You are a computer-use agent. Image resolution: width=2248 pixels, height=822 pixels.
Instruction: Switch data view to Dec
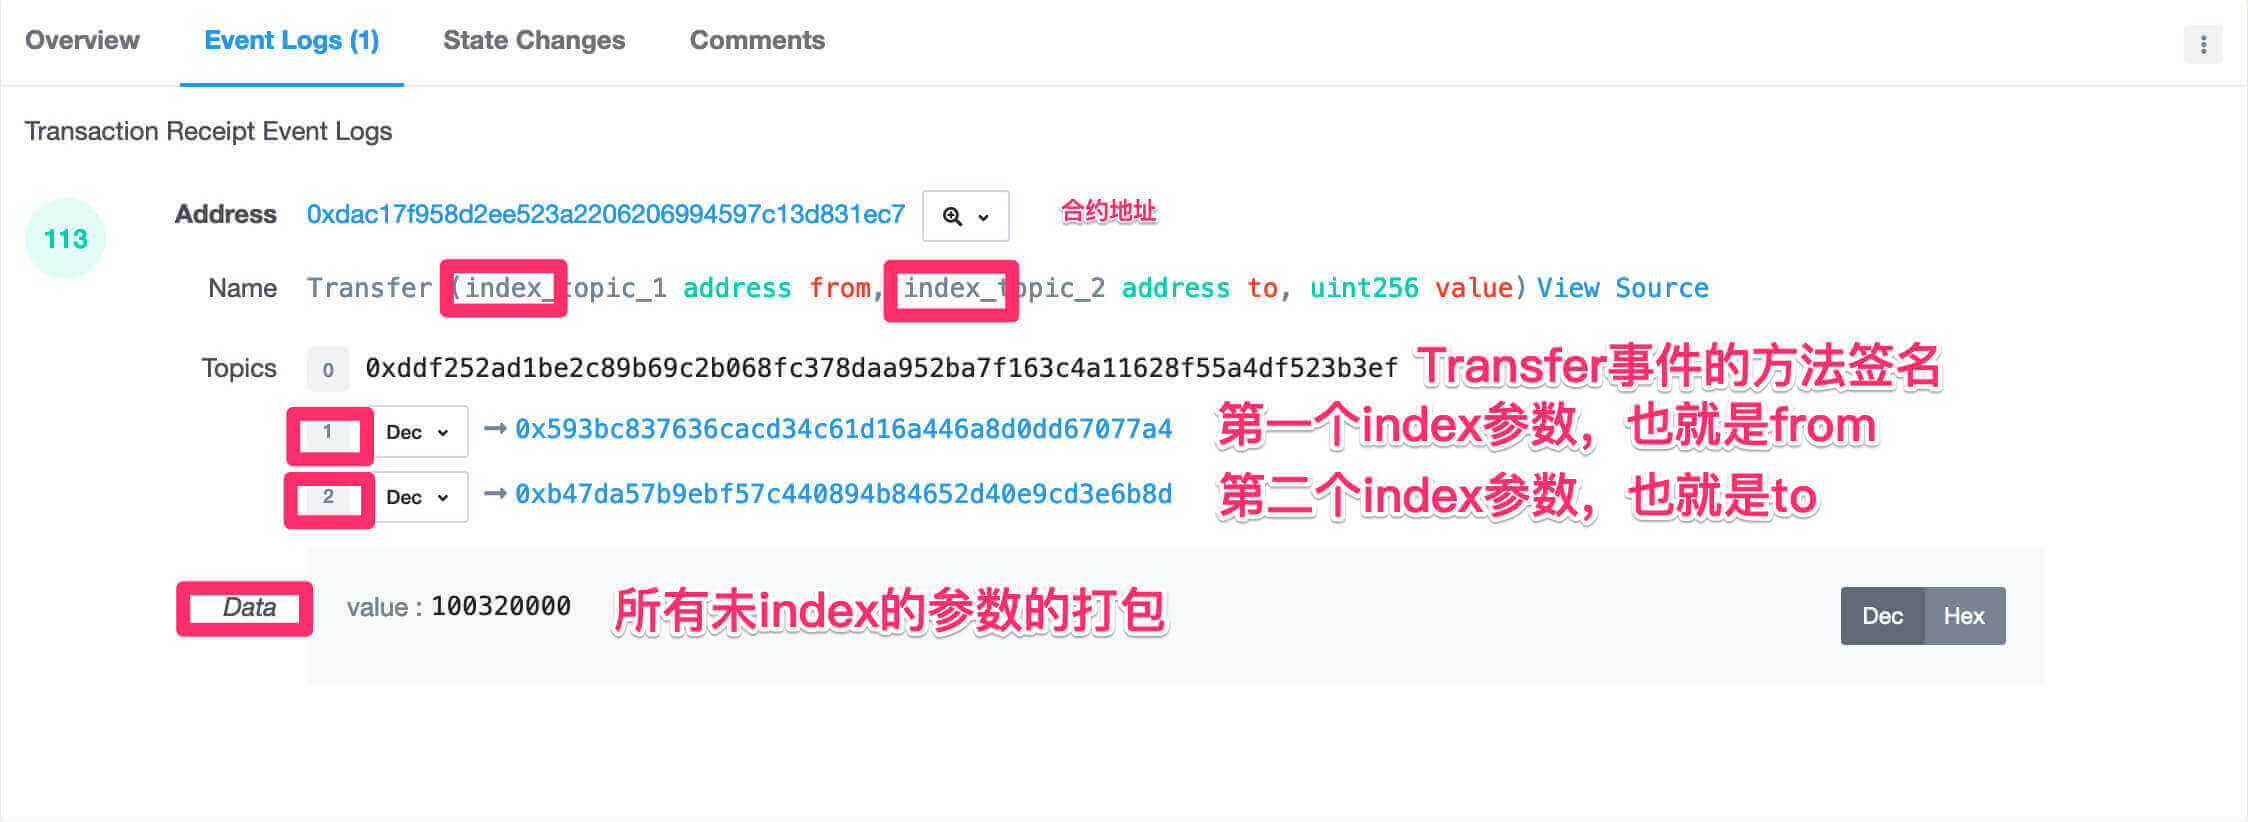coord(1882,616)
